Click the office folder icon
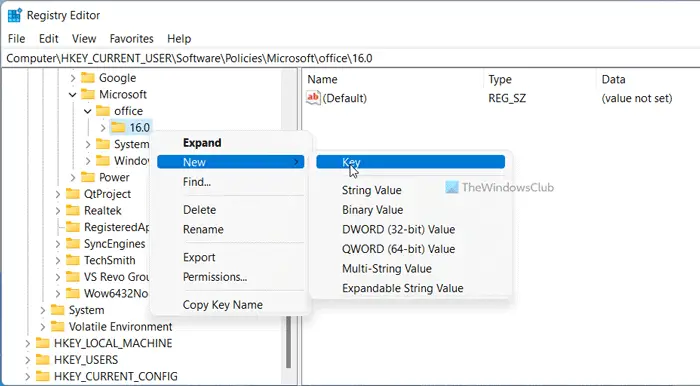Image resolution: width=700 pixels, height=386 pixels. point(103,111)
